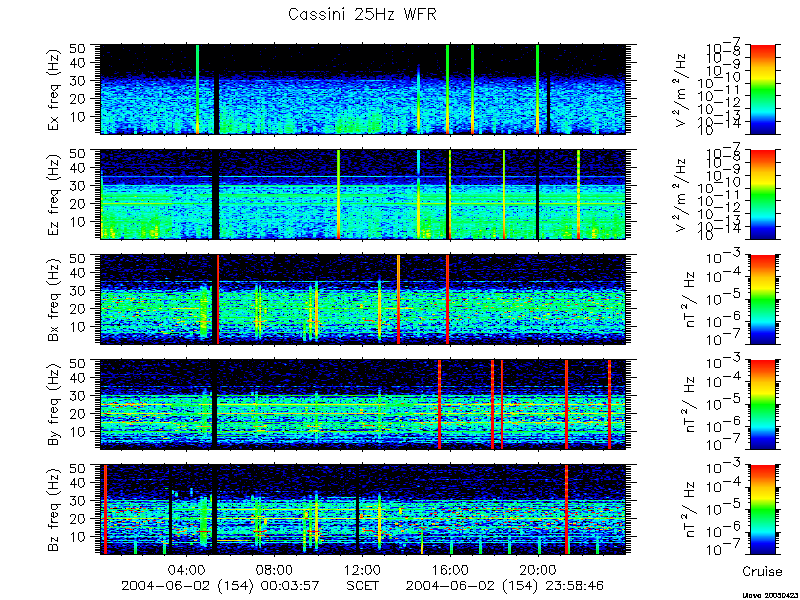Image resolution: width=800 pixels, height=600 pixels.
Task: Click the end timestamp "2004-06-02 (154) 23:58:46"
Action: point(505,585)
